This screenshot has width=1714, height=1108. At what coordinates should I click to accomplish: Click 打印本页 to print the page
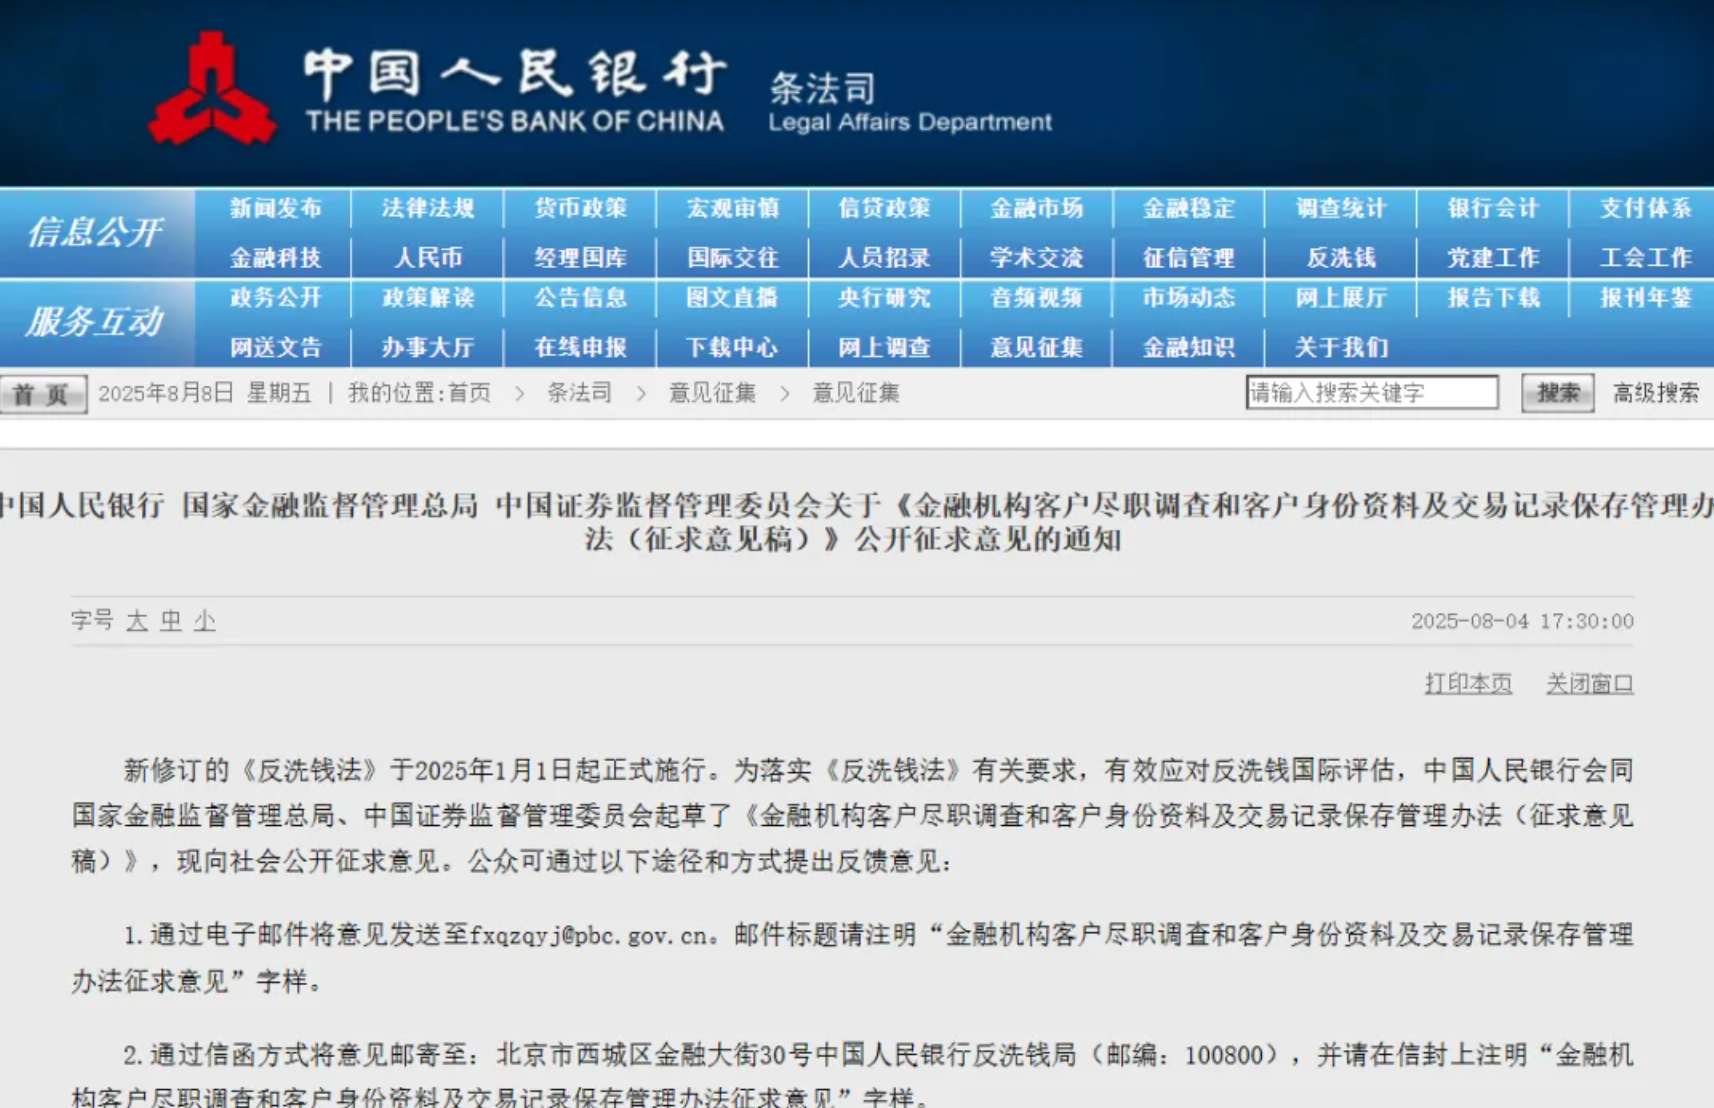point(1468,684)
